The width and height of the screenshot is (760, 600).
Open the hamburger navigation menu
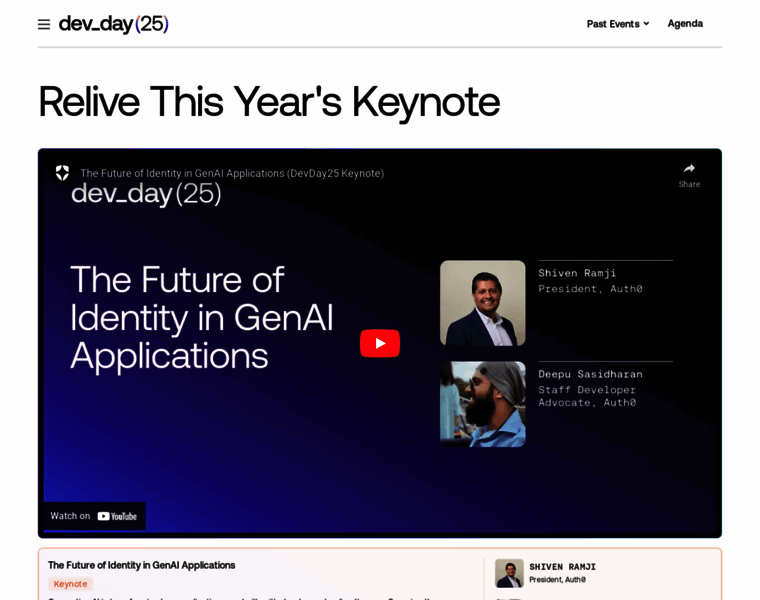44,24
